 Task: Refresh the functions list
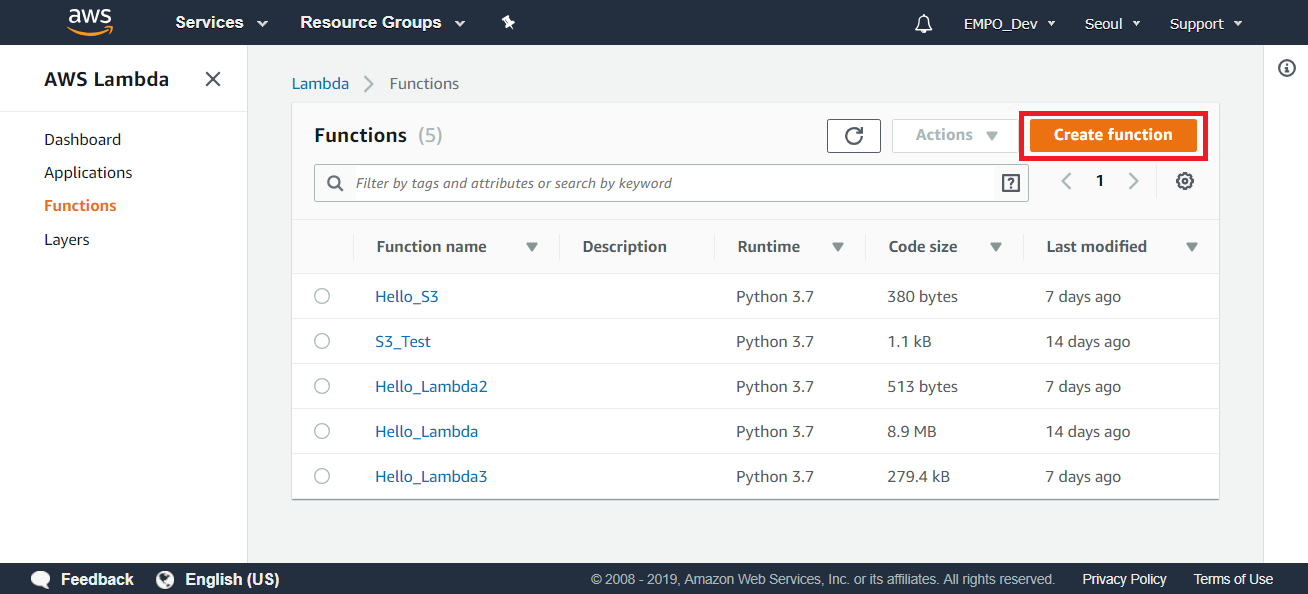tap(854, 136)
